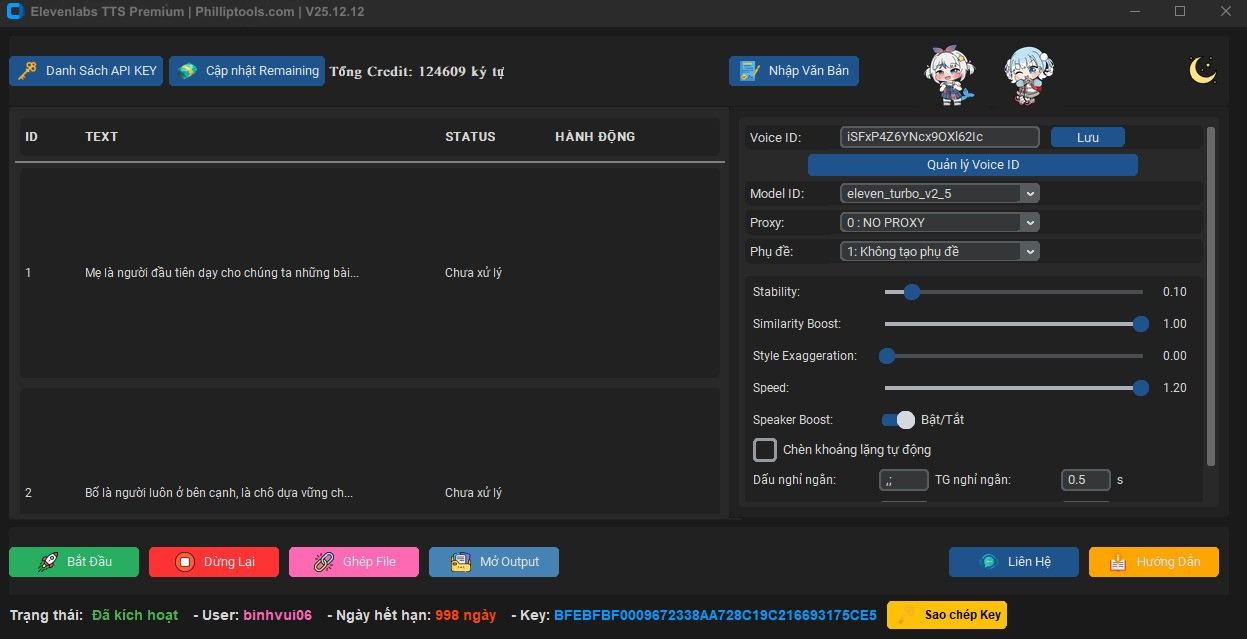The width and height of the screenshot is (1247, 639).
Task: Open Quản lý Voice ID
Action: [x=973, y=164]
